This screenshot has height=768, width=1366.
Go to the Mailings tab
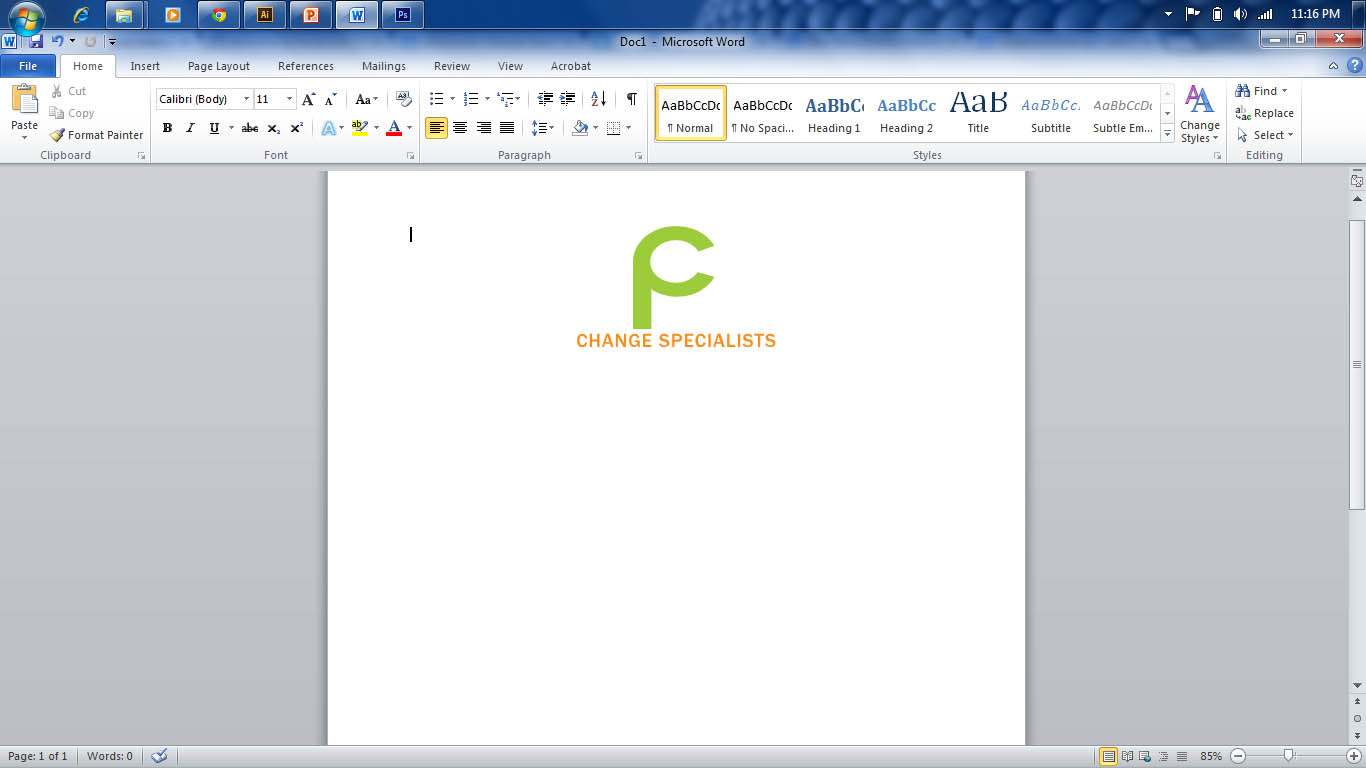(384, 66)
